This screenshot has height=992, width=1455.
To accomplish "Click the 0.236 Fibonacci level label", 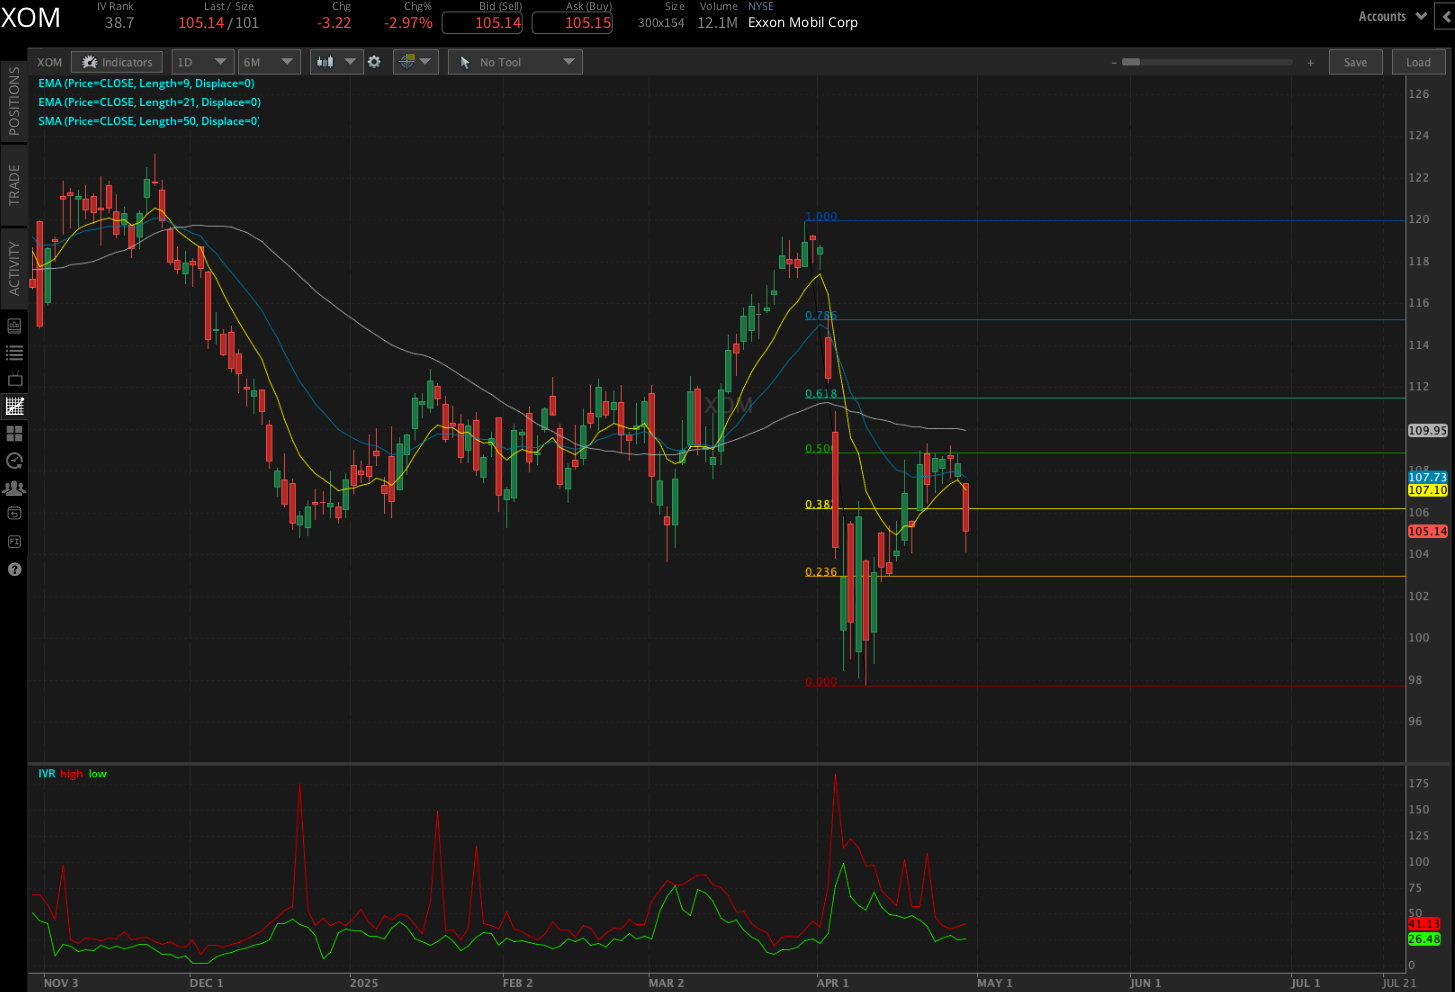I will pyautogui.click(x=821, y=572).
